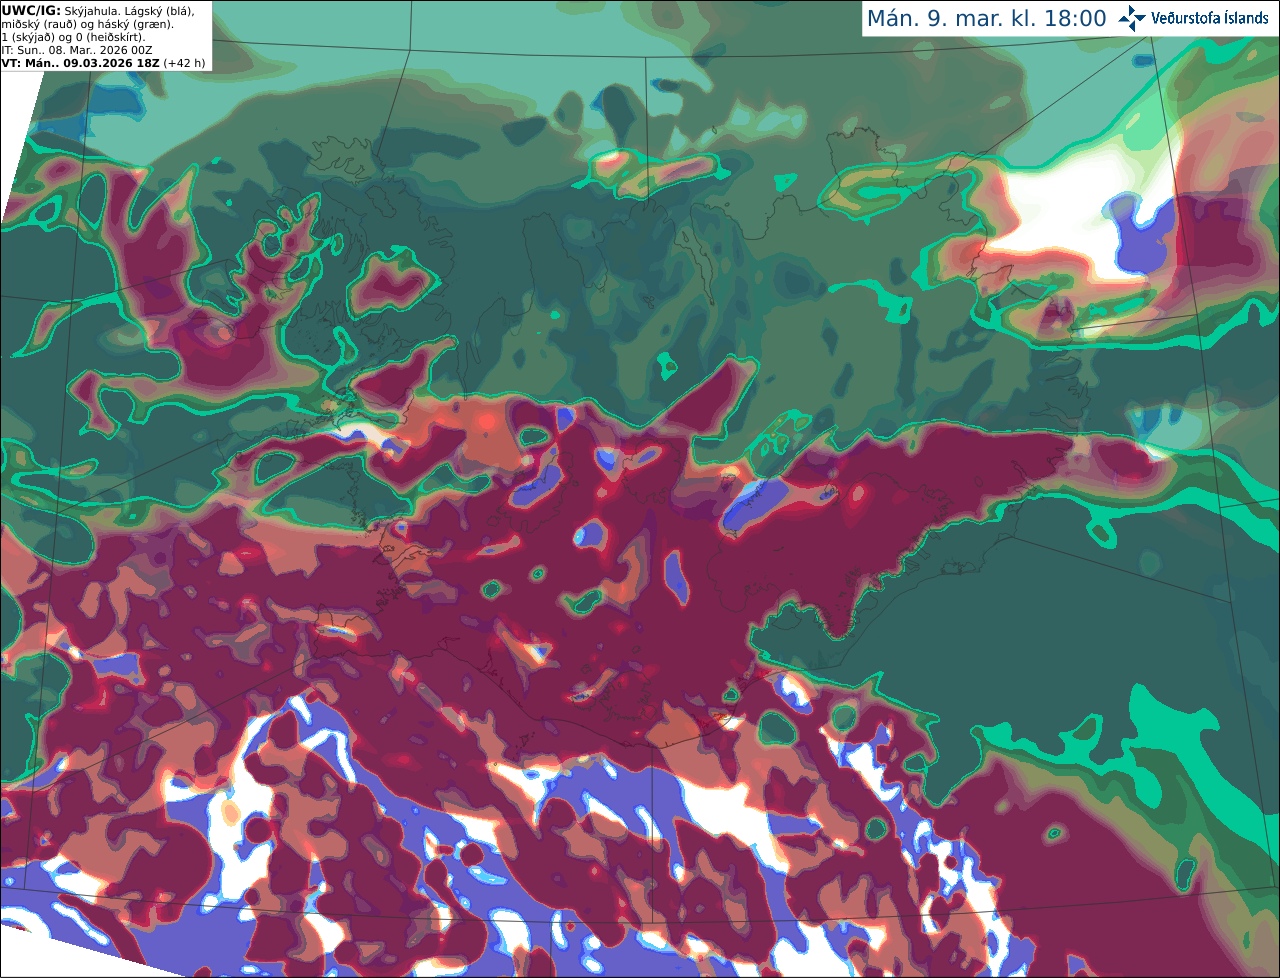Click the 'VT: Mán.. 09.03.2026 18Z' line
The height and width of the screenshot is (978, 1280).
80,63
